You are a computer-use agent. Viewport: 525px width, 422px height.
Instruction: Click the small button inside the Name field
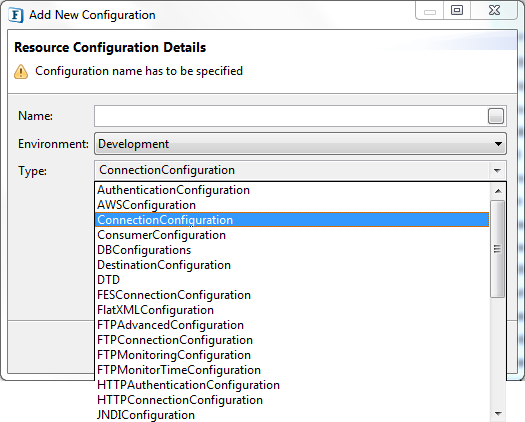496,116
